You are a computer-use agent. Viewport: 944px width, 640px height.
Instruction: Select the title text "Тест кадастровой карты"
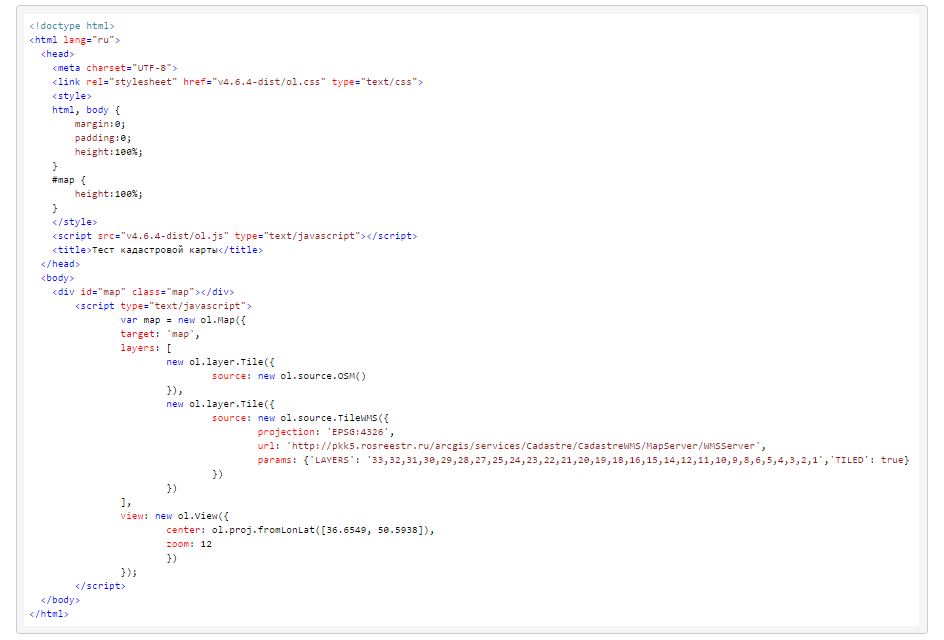click(155, 250)
